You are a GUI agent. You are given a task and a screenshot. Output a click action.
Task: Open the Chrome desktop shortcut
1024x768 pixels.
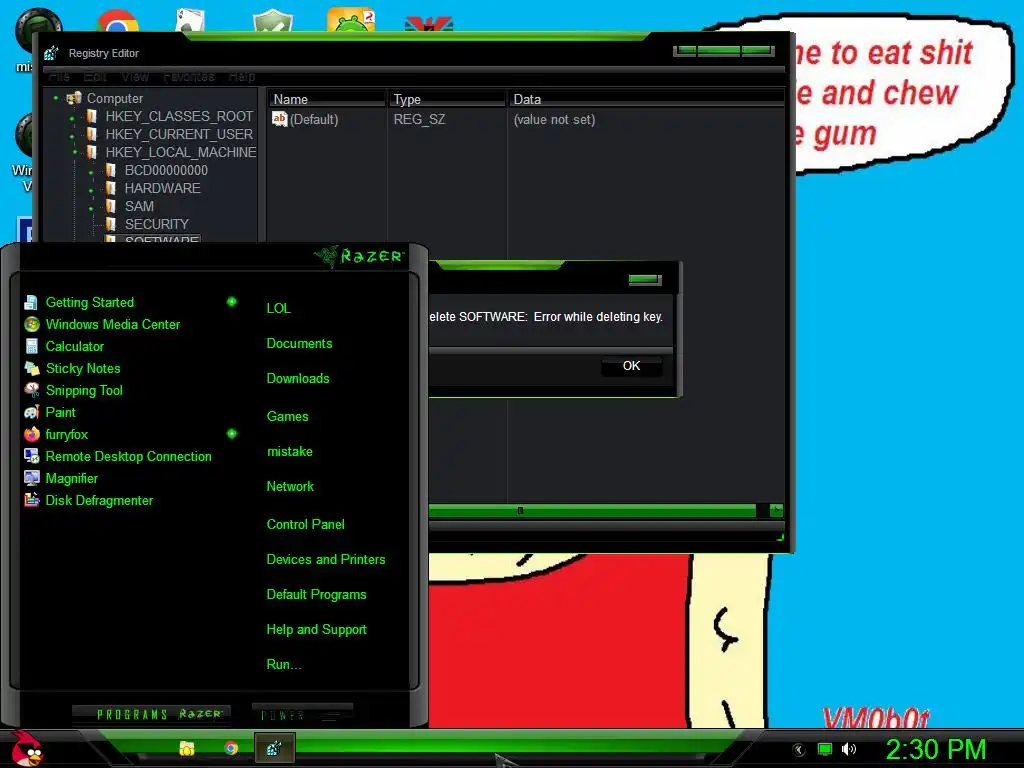pos(118,22)
